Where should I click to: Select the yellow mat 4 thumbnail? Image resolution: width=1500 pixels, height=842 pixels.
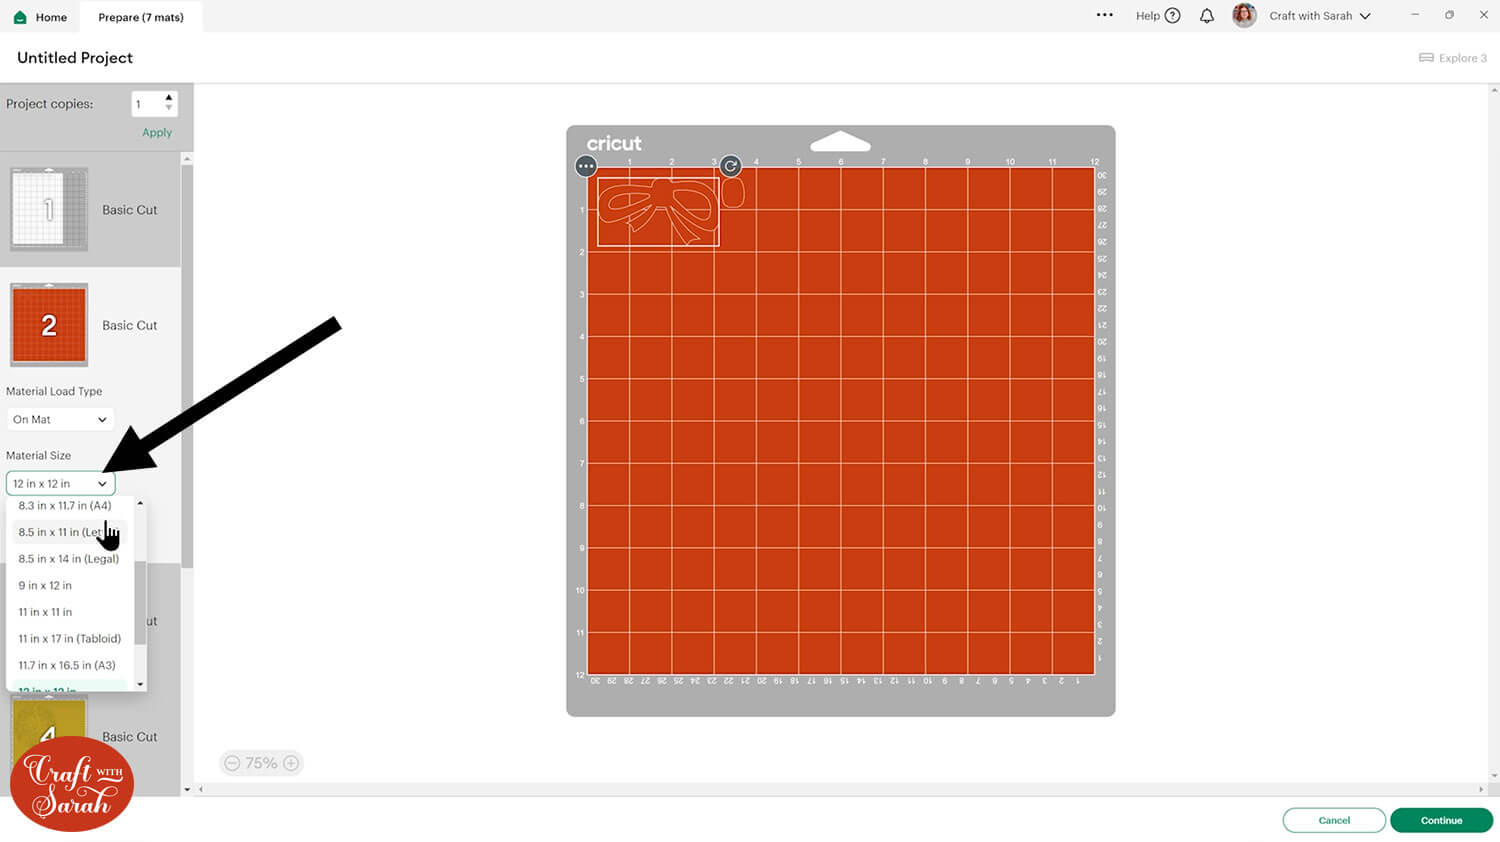click(x=49, y=730)
